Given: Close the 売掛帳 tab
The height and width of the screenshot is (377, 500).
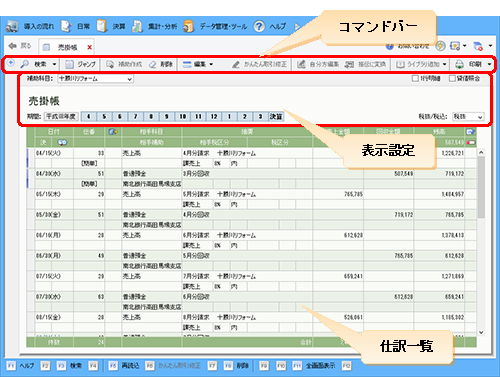Looking at the screenshot, I should [x=89, y=47].
